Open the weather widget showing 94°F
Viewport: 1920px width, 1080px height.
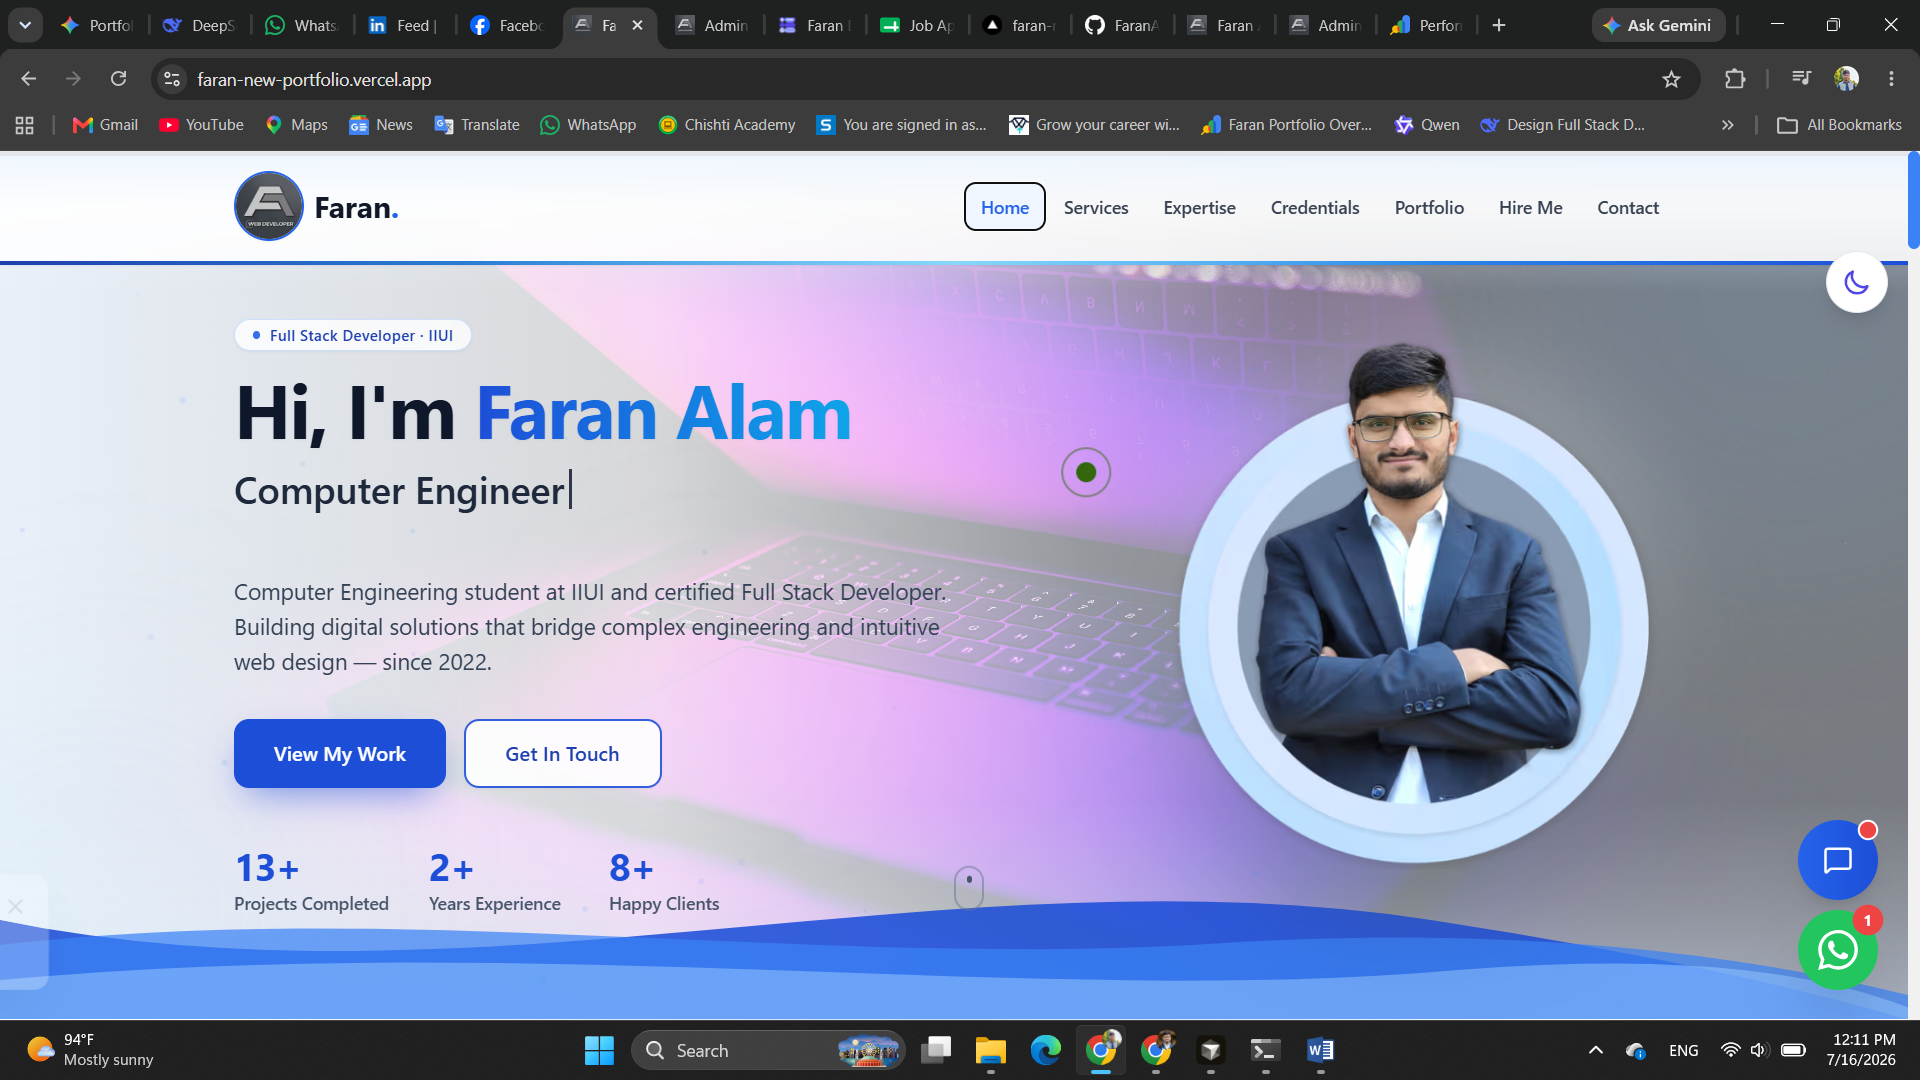[x=90, y=1050]
